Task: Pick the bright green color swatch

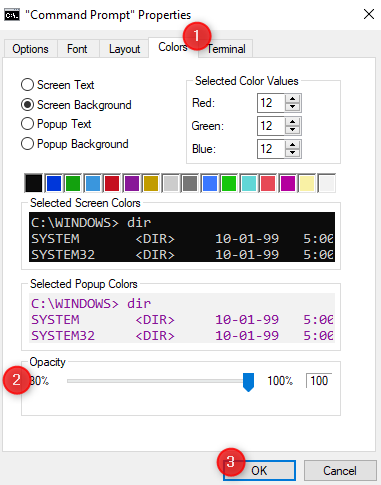Action: (x=229, y=183)
